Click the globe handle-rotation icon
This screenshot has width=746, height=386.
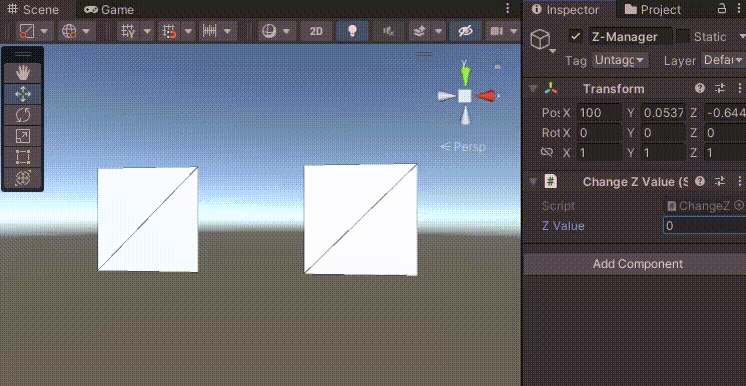(x=69, y=31)
